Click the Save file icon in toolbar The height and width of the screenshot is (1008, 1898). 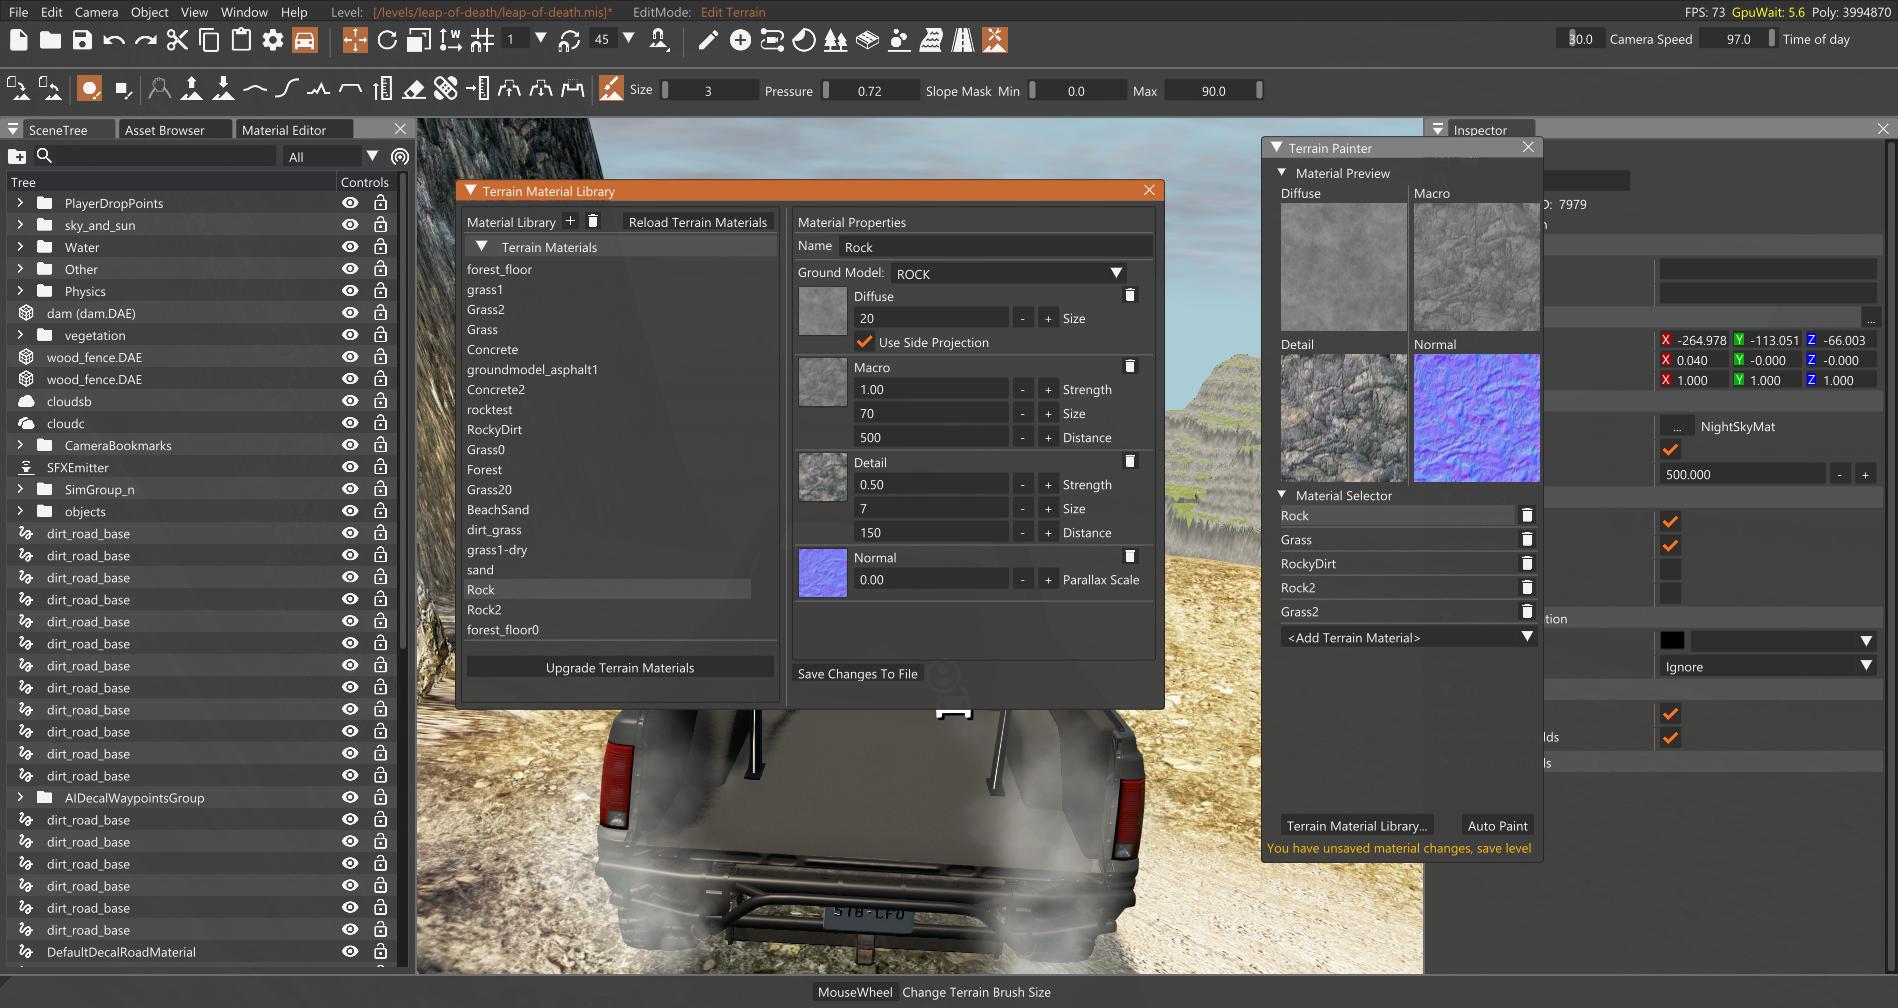tap(82, 40)
